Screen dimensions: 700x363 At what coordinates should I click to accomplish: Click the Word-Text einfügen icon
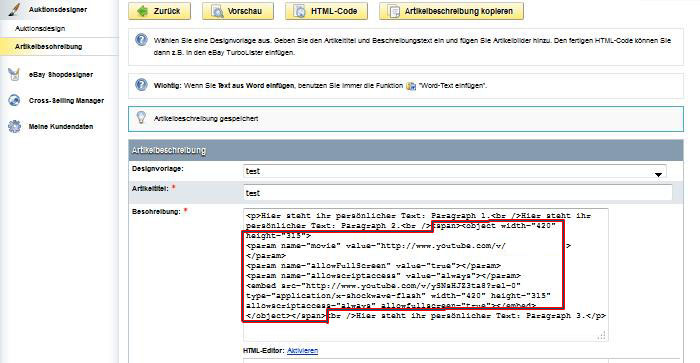coord(411,86)
